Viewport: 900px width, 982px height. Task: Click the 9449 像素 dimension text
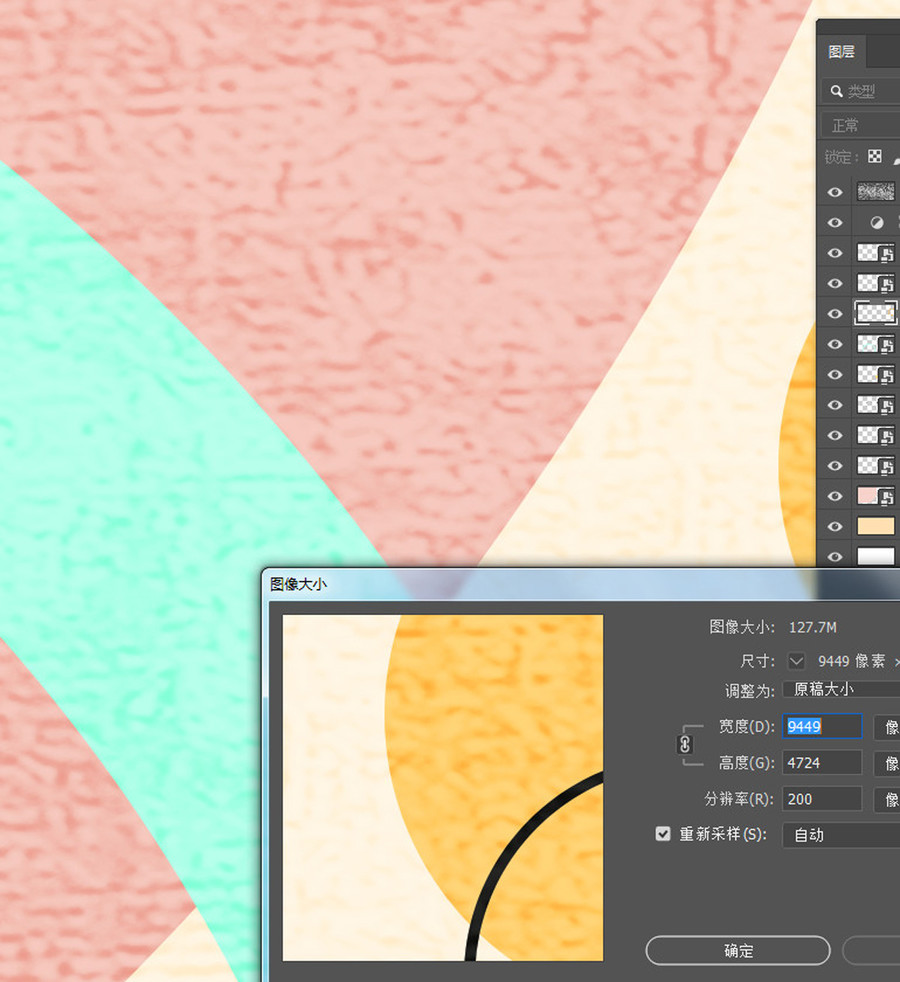(852, 661)
